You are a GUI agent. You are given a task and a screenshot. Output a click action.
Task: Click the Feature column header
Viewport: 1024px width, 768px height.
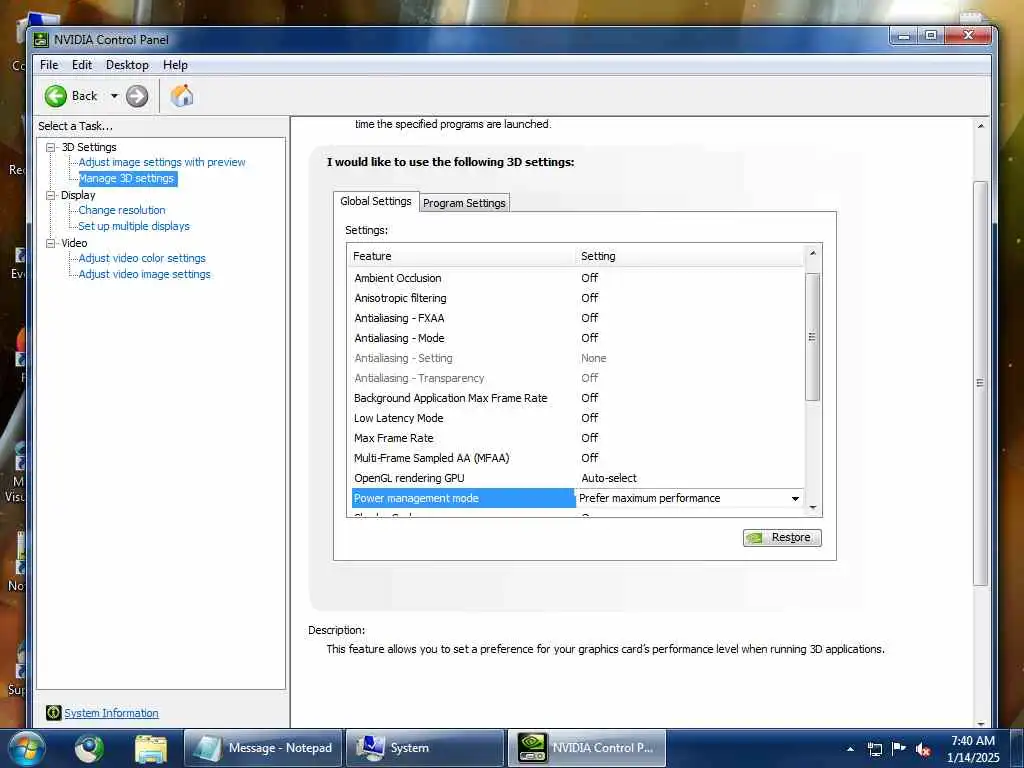pyautogui.click(x=461, y=256)
